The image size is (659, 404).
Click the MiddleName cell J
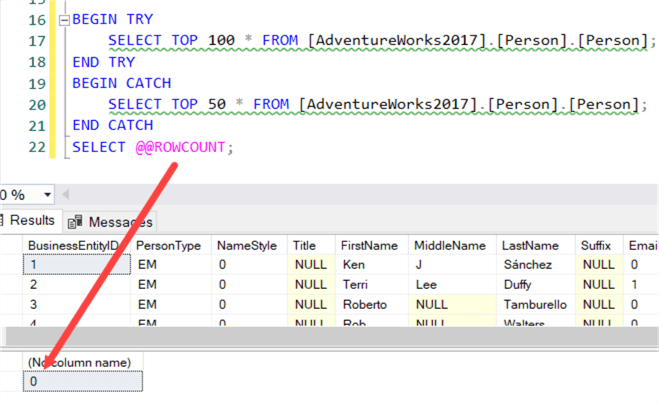click(452, 265)
